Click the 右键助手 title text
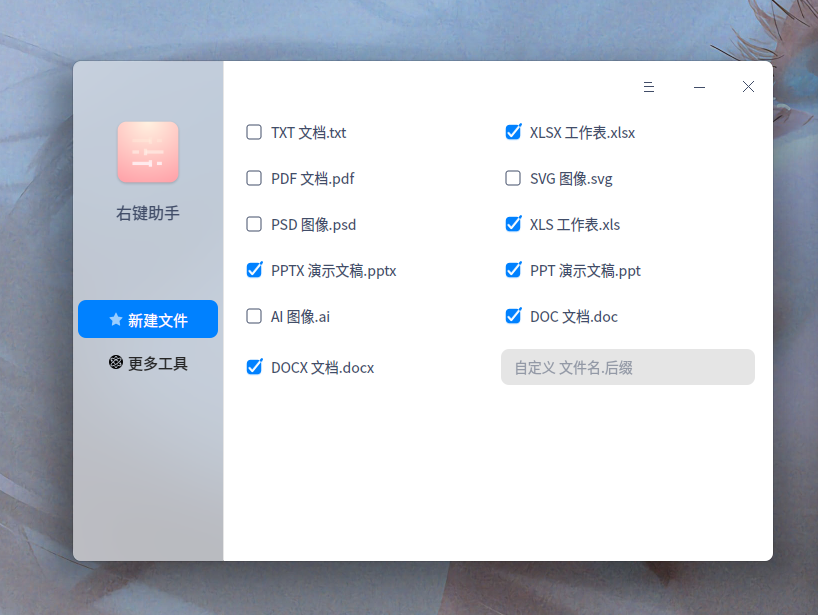The width and height of the screenshot is (818, 615). click(x=148, y=213)
